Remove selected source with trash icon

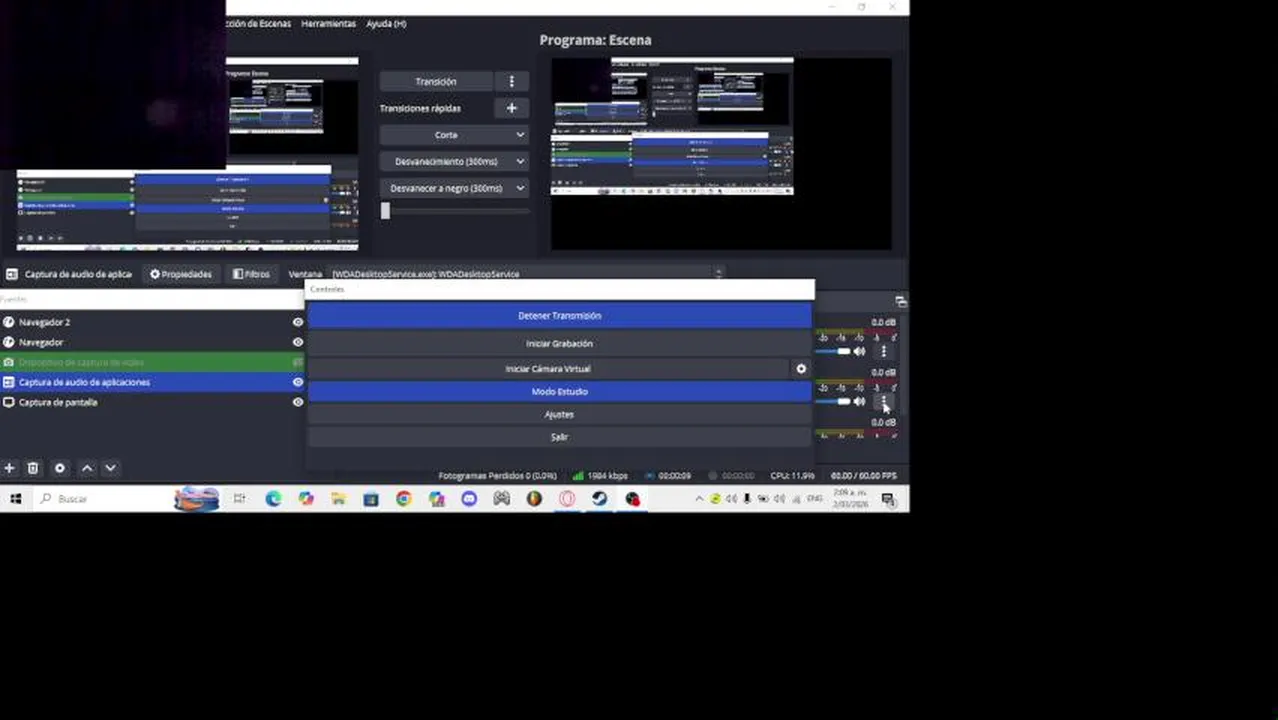tap(33, 468)
